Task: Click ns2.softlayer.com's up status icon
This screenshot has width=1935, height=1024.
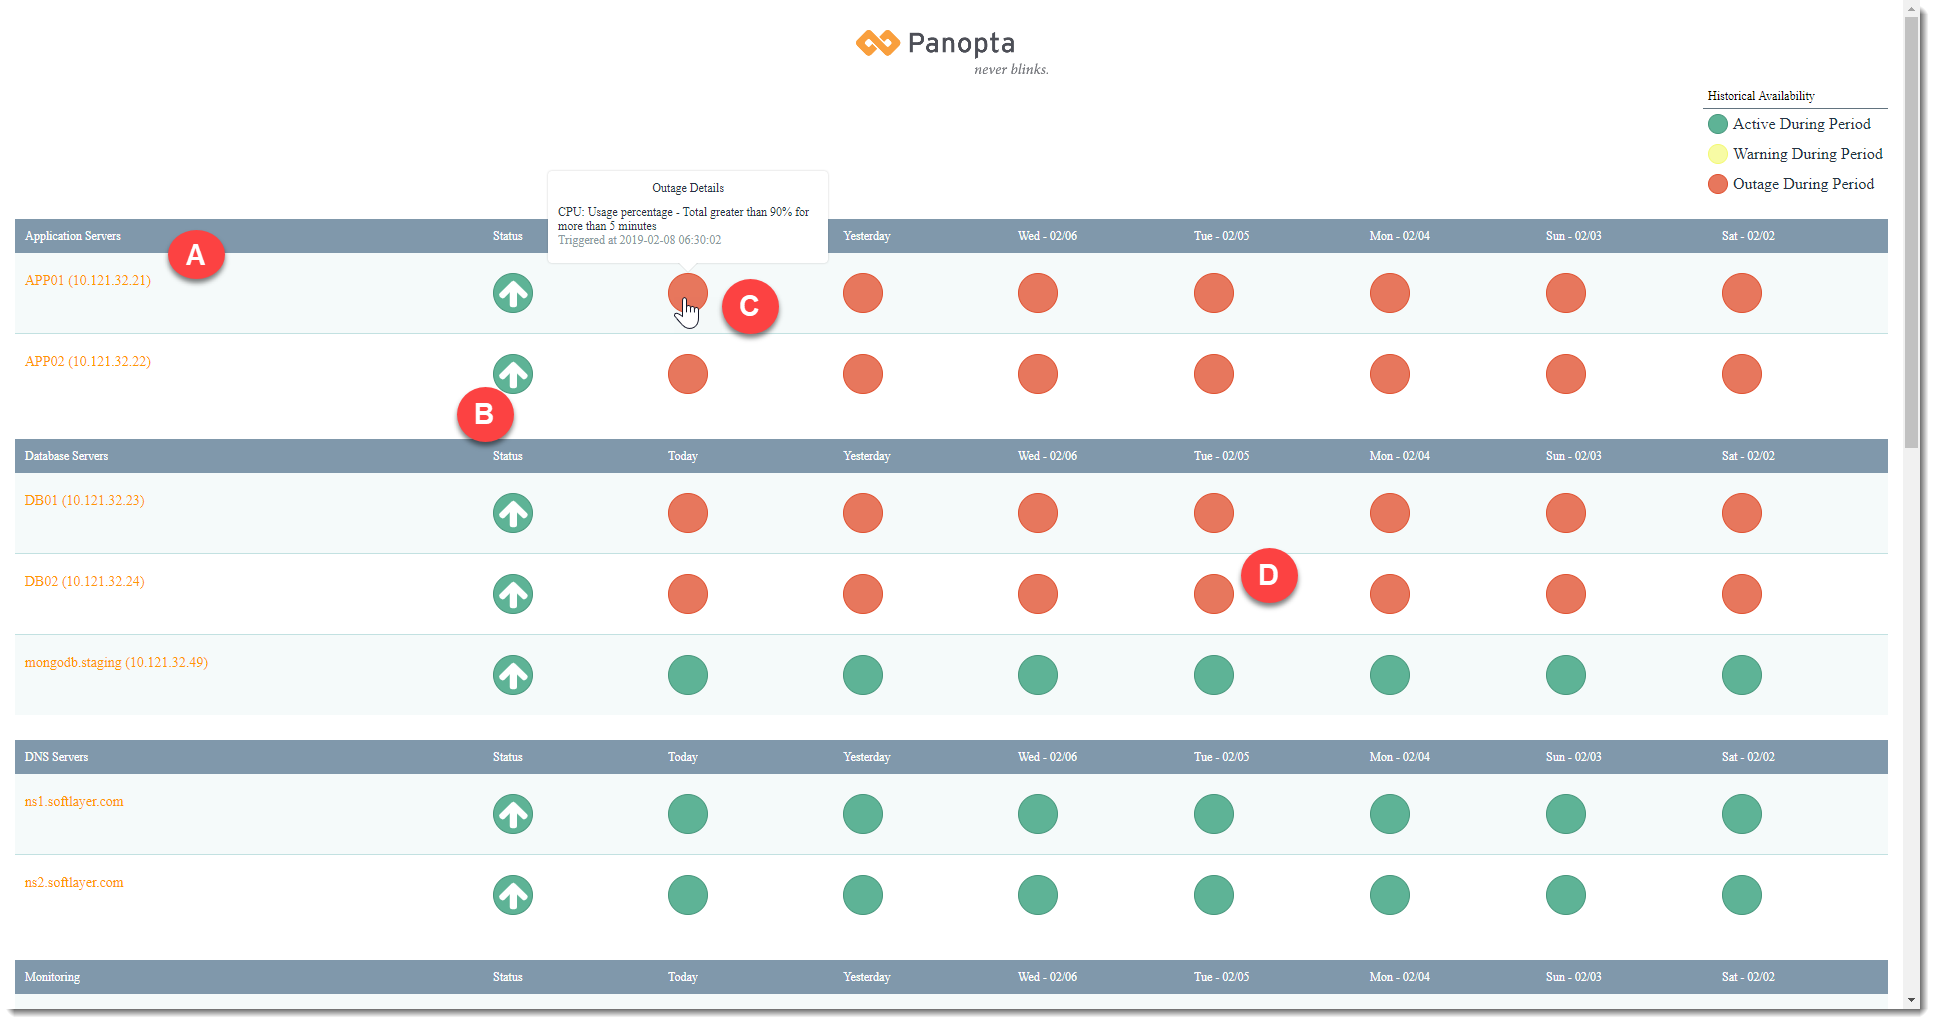Action: tap(513, 895)
